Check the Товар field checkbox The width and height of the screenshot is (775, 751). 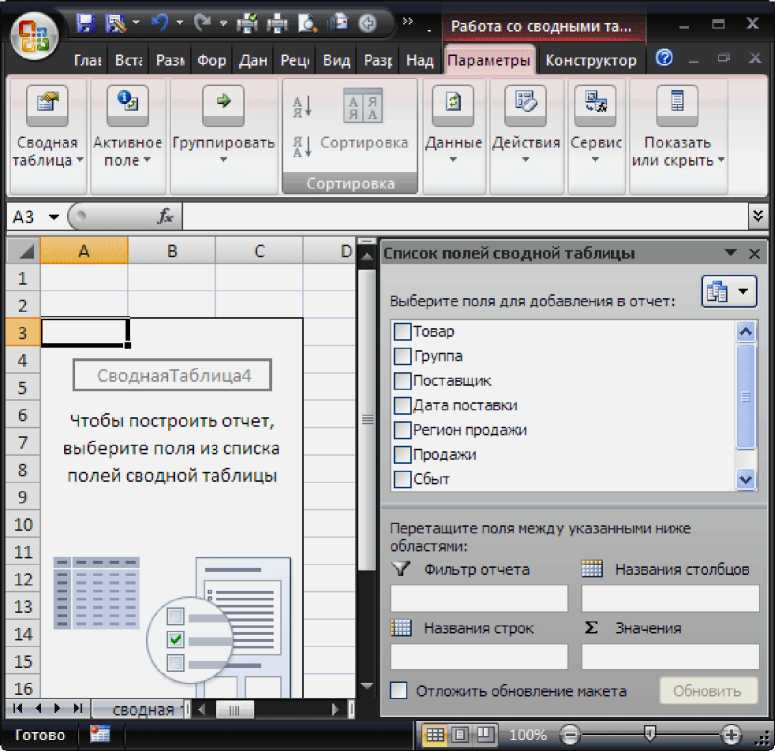click(x=402, y=332)
